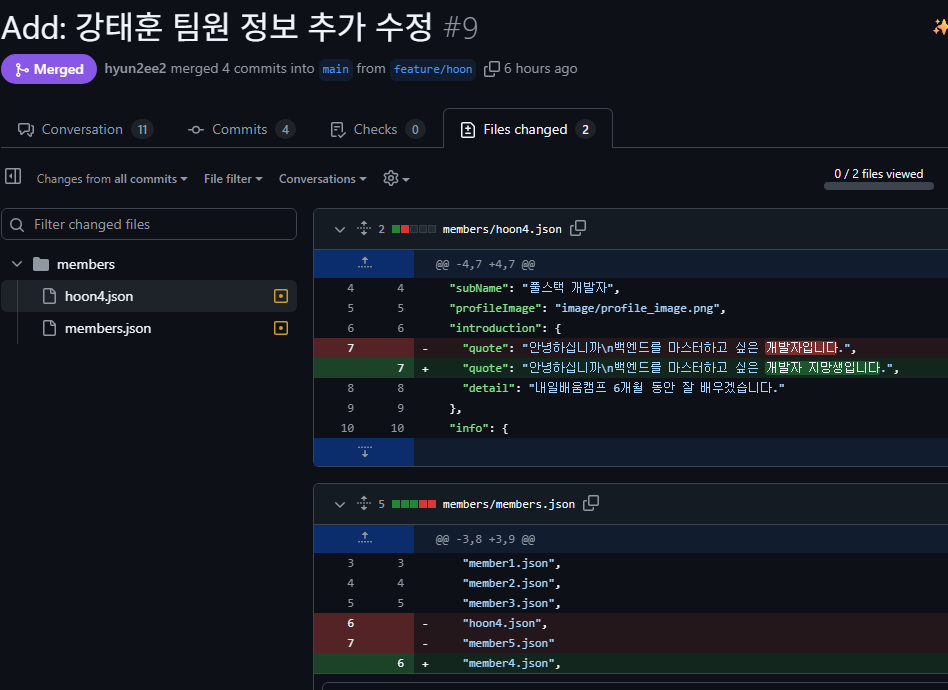The image size is (948, 690).
Task: Click the 6 hours ago timestamp
Action: tap(541, 68)
